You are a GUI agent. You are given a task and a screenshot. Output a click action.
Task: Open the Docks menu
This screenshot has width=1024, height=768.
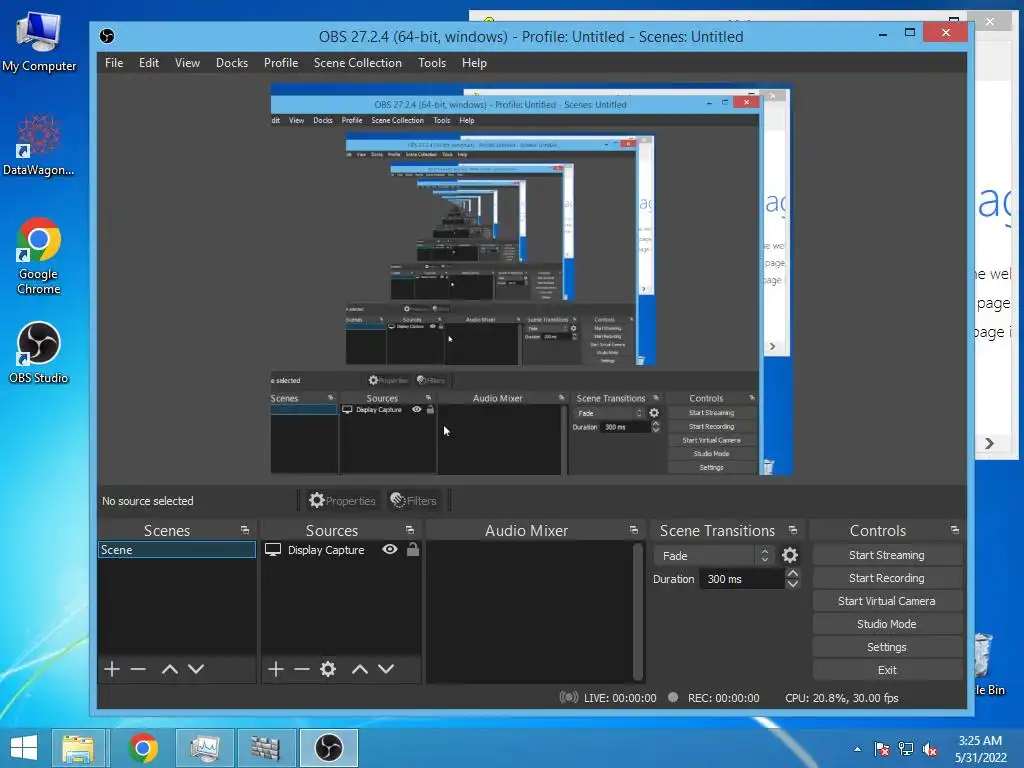click(232, 63)
